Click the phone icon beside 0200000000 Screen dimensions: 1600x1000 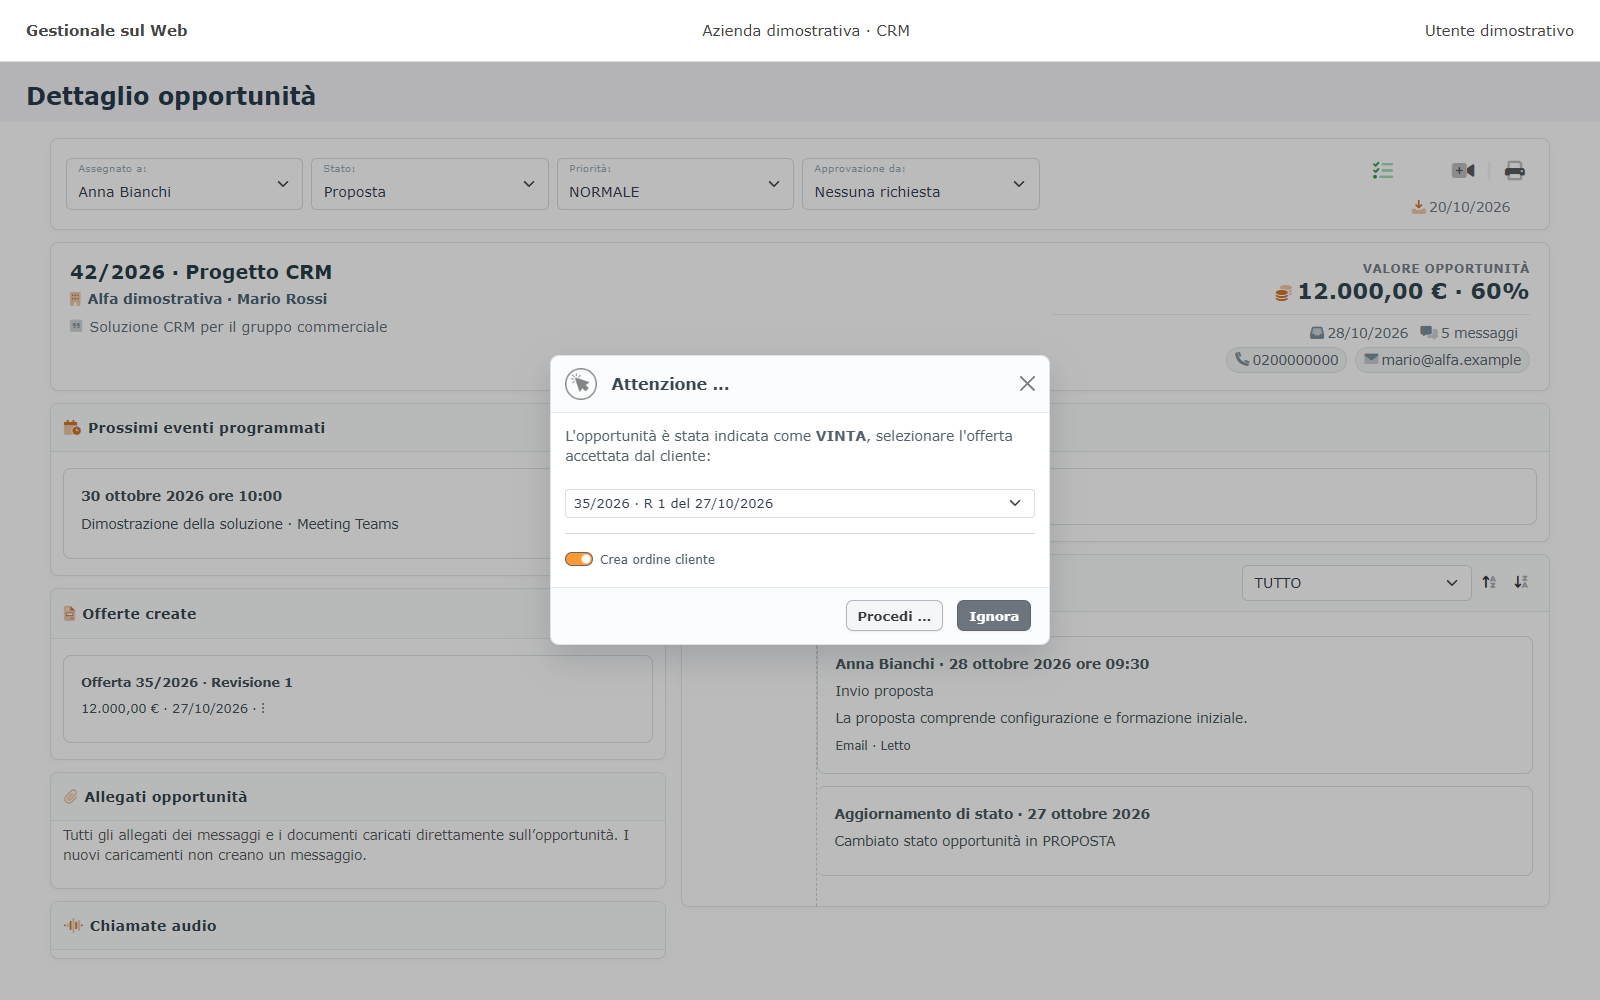(x=1242, y=359)
